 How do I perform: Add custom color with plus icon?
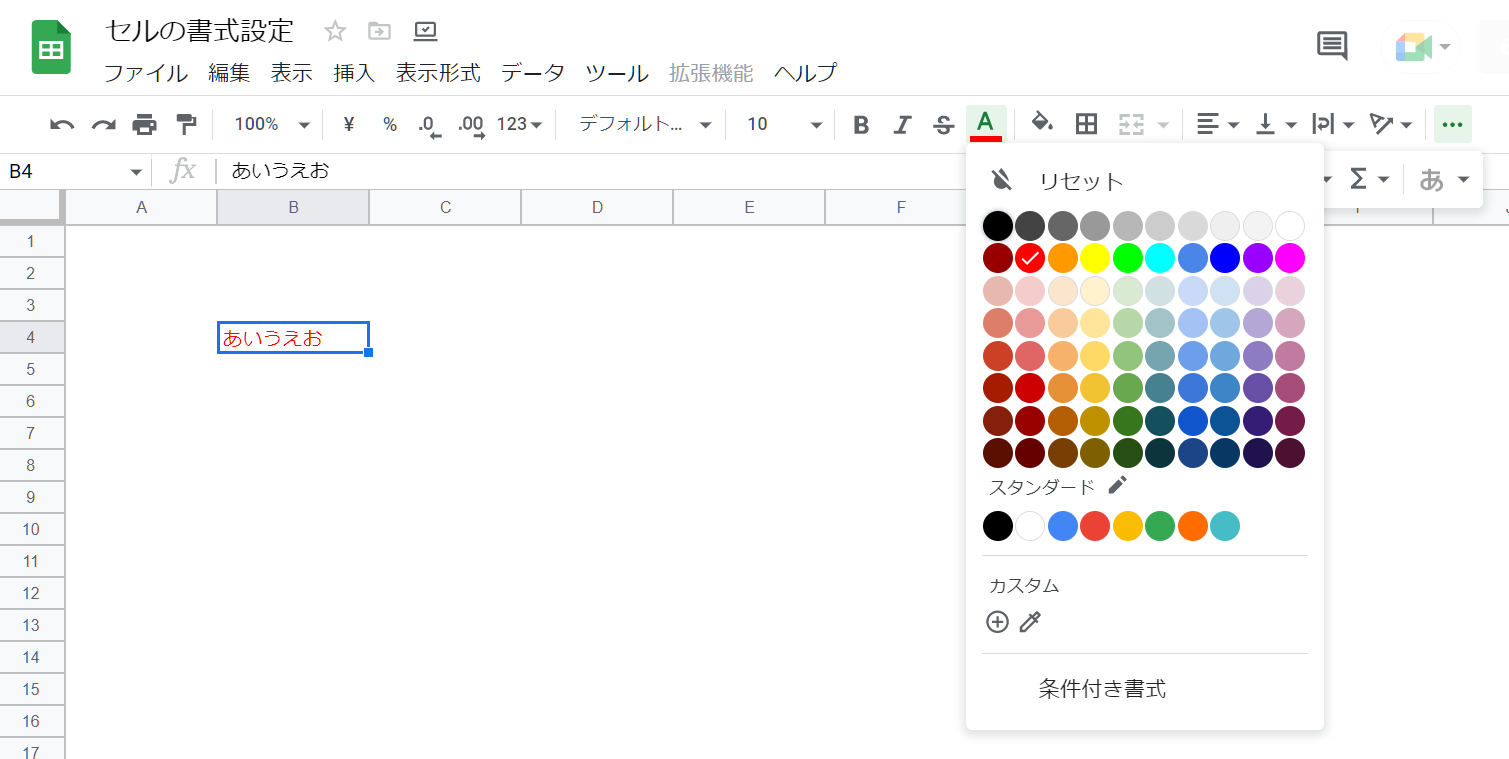997,622
